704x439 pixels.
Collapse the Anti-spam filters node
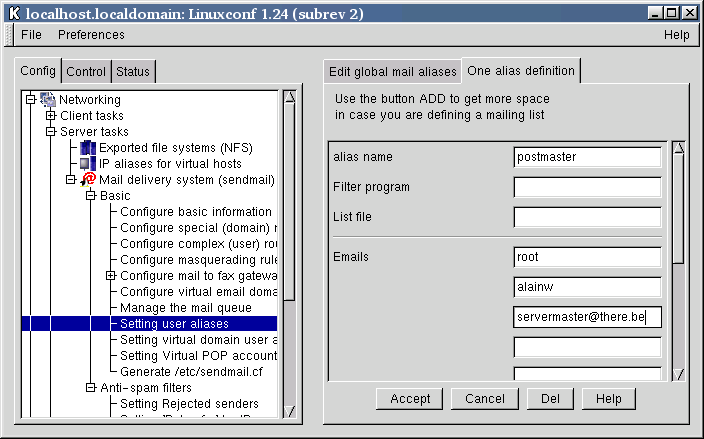91,387
